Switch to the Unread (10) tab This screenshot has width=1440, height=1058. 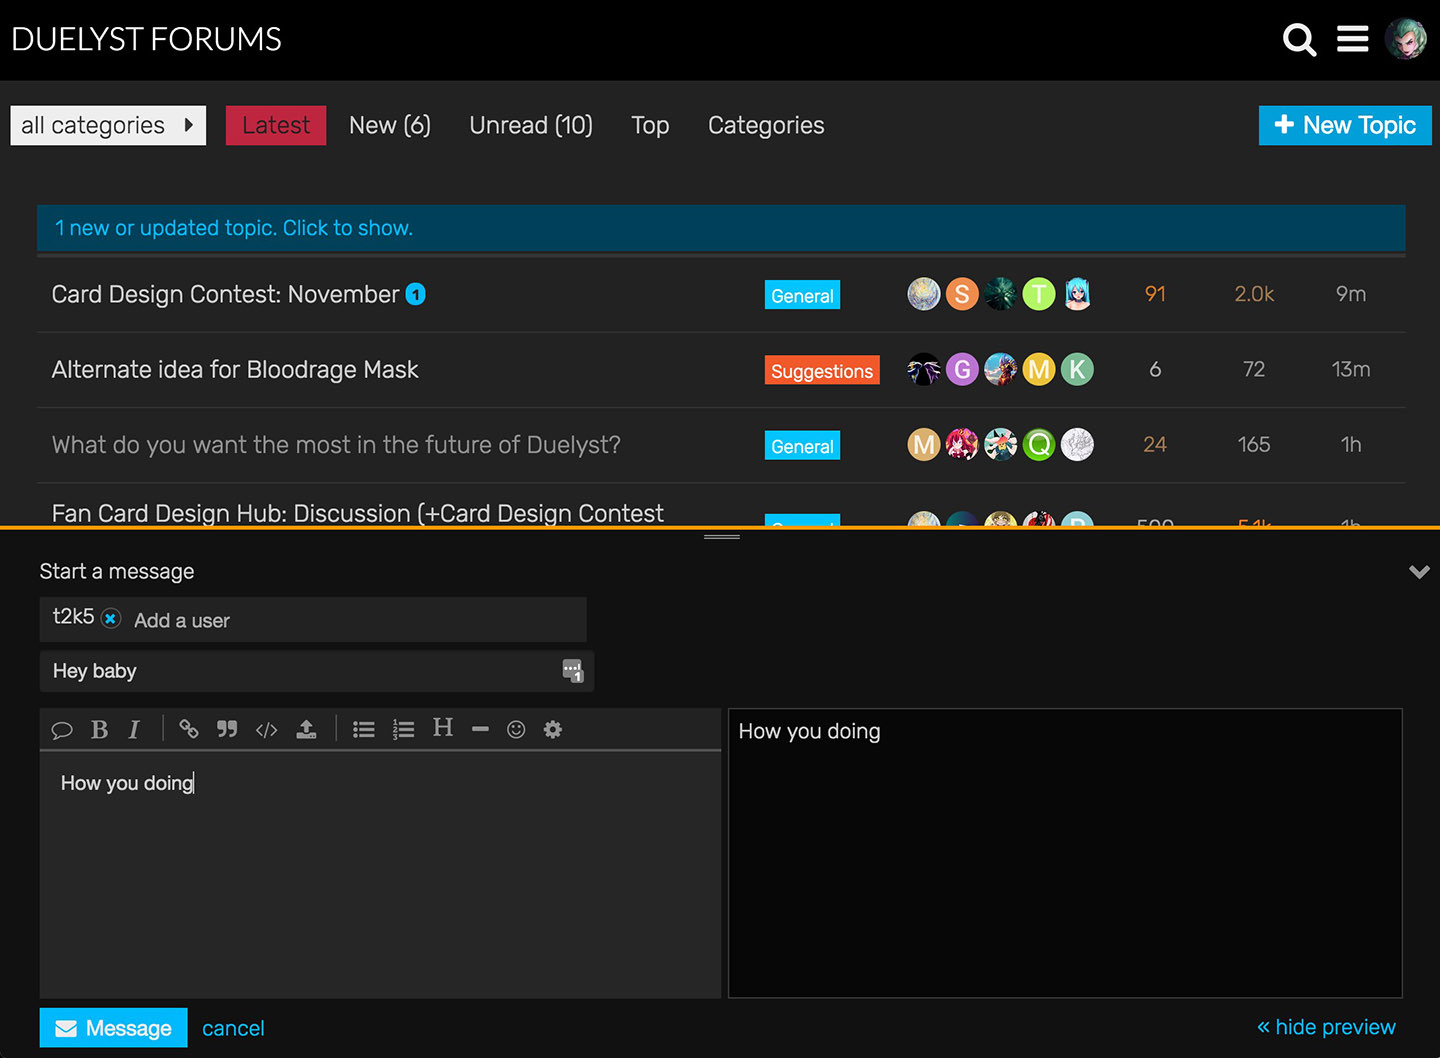click(531, 125)
